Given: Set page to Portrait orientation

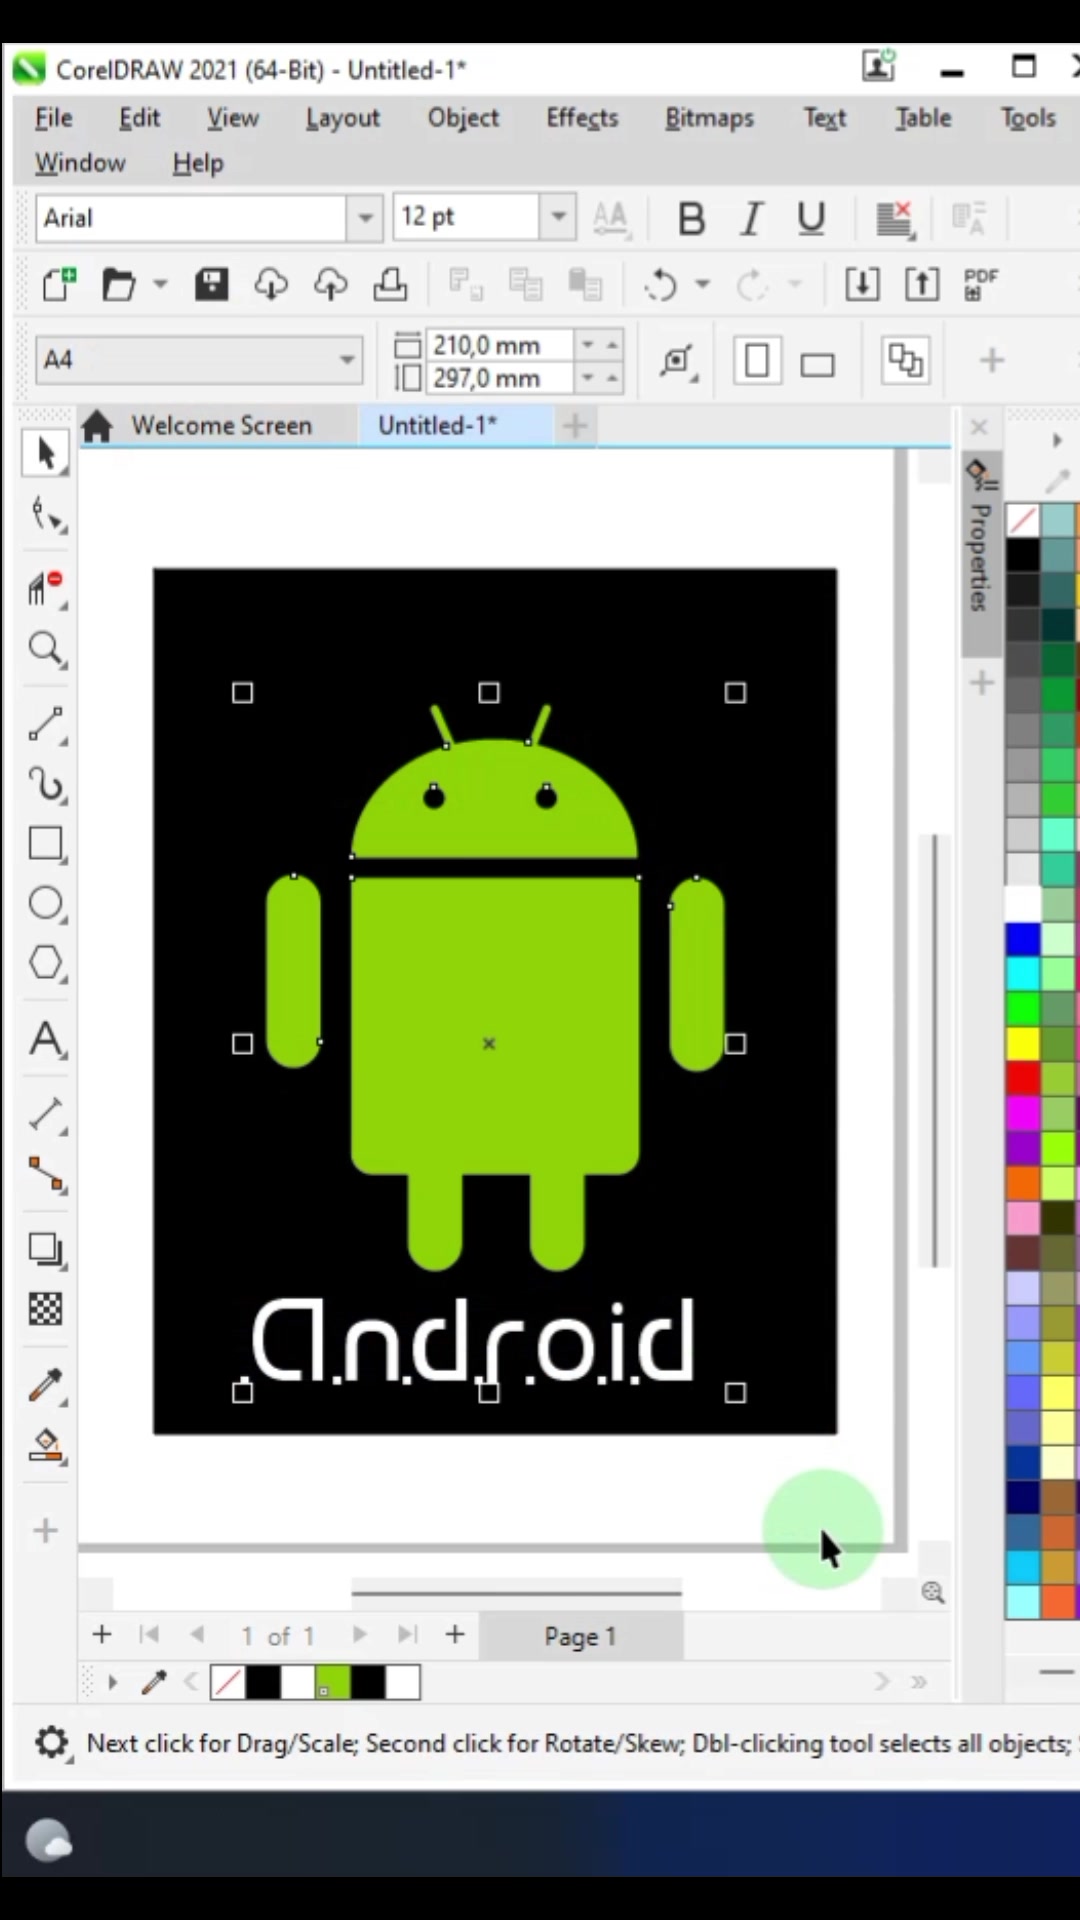Looking at the screenshot, I should pyautogui.click(x=757, y=361).
